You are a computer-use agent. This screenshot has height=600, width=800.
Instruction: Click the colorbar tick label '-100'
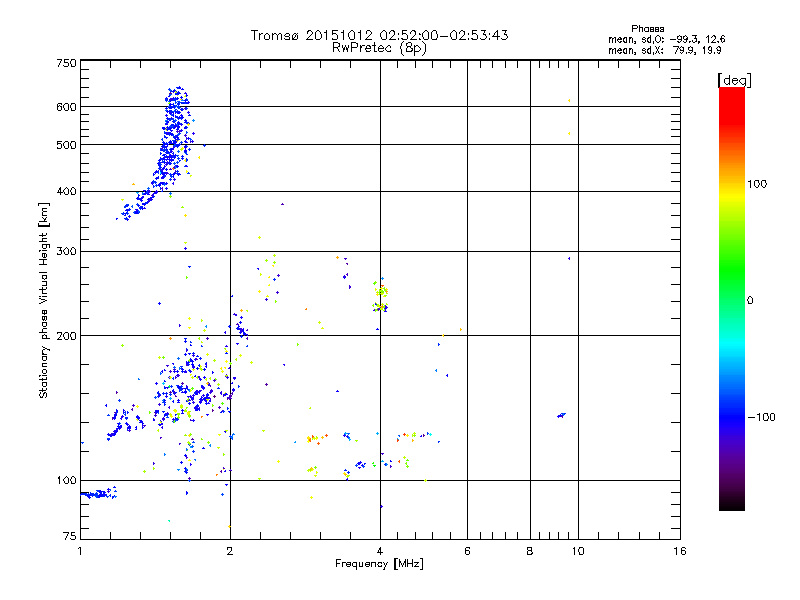click(762, 417)
